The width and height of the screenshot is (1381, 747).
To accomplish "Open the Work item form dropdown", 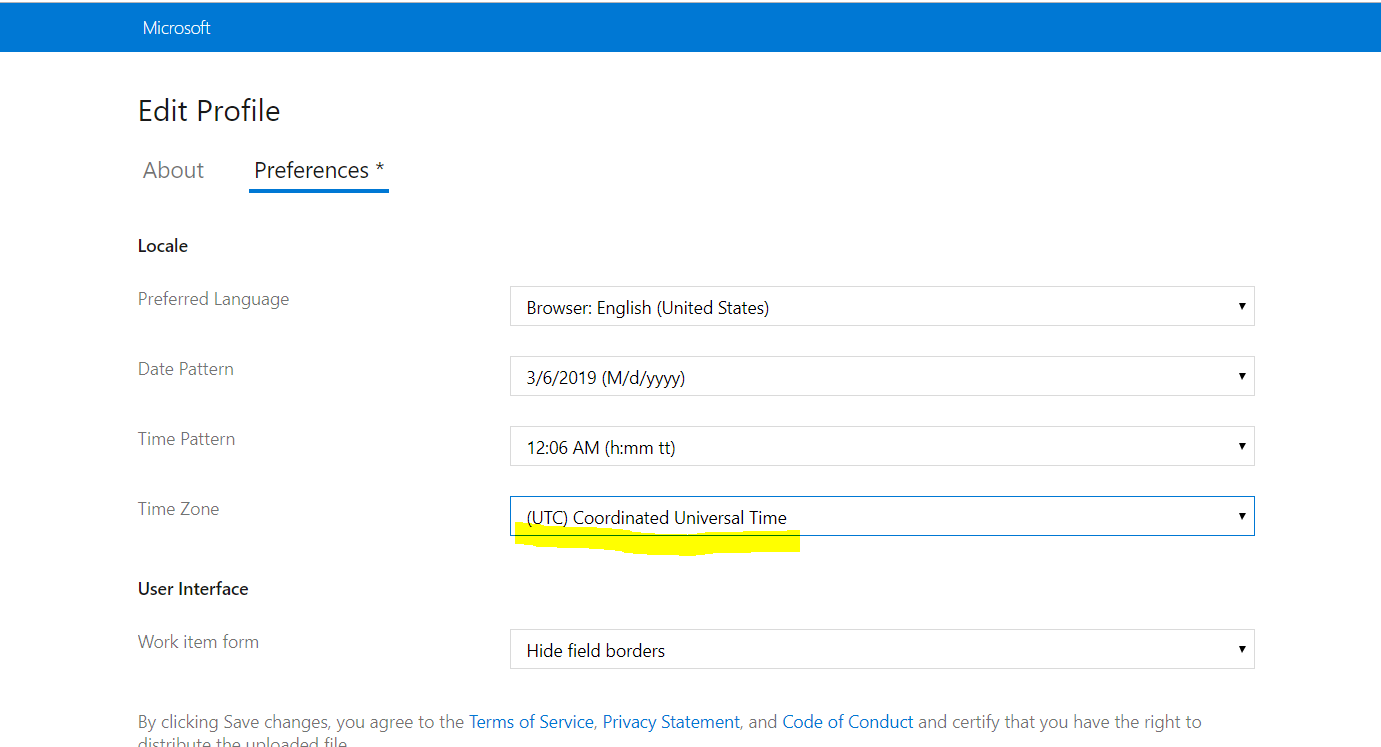I will 882,649.
